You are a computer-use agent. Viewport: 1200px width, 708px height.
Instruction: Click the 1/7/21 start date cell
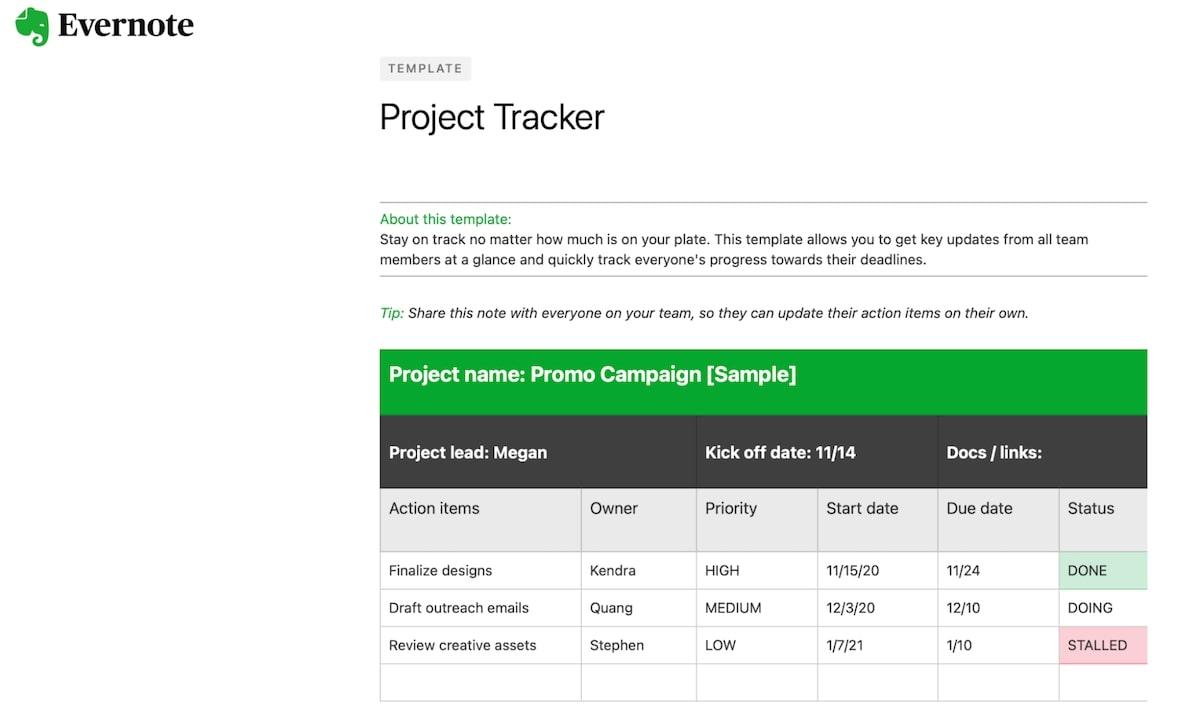click(x=846, y=645)
